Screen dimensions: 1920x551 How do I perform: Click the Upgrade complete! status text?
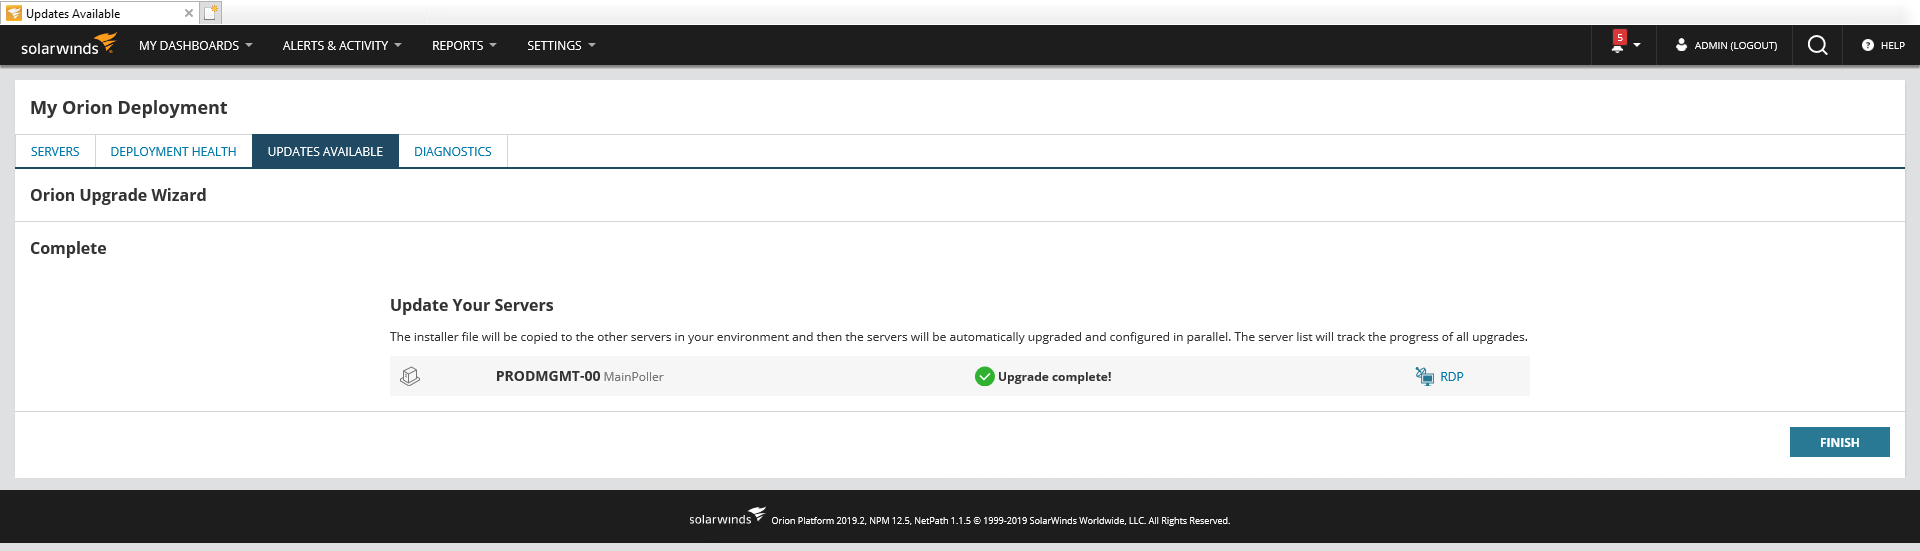click(1054, 377)
